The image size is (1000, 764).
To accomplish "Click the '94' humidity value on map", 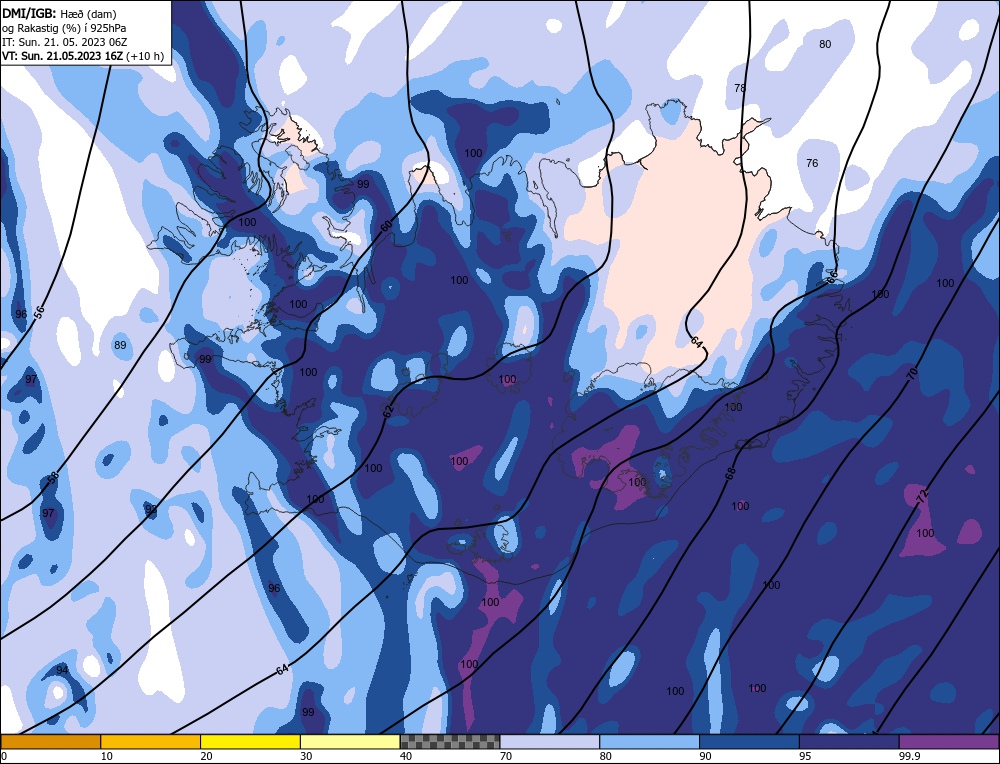I will coord(62,670).
